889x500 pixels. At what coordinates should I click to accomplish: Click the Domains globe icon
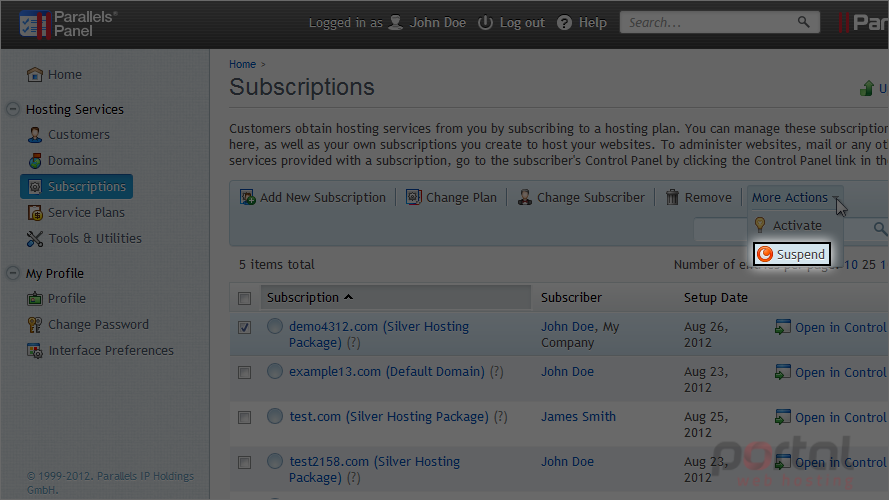click(x=35, y=160)
